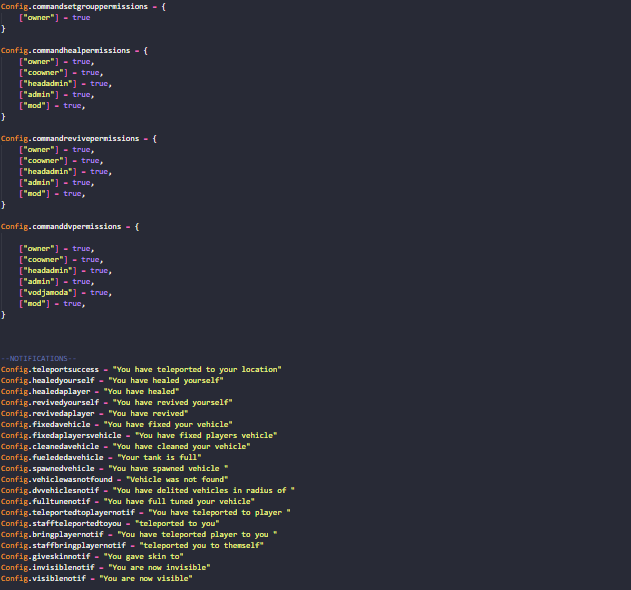
Task: Click the Config.healedaplayer variable
Action: click(46, 391)
